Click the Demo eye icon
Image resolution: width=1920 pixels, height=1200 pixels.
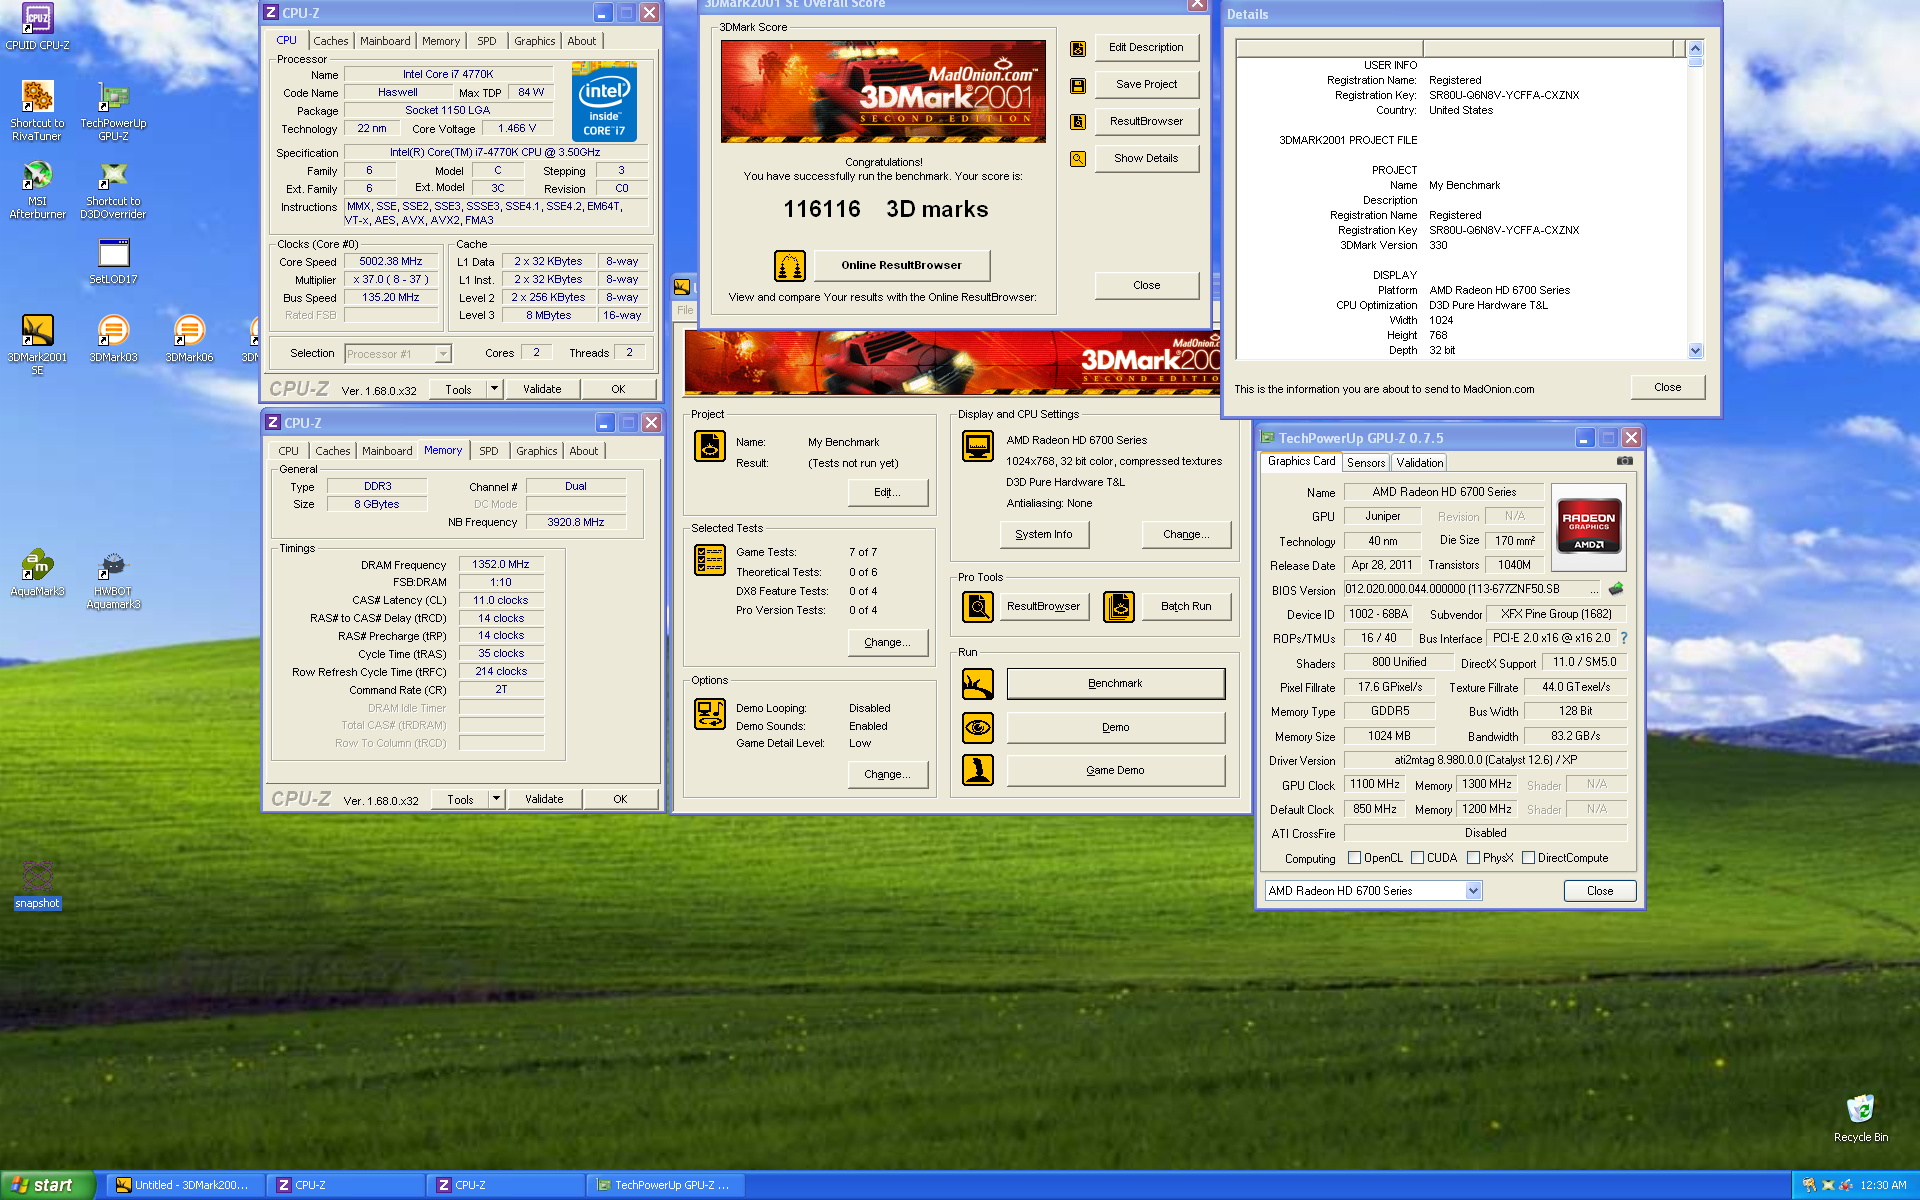tap(978, 728)
